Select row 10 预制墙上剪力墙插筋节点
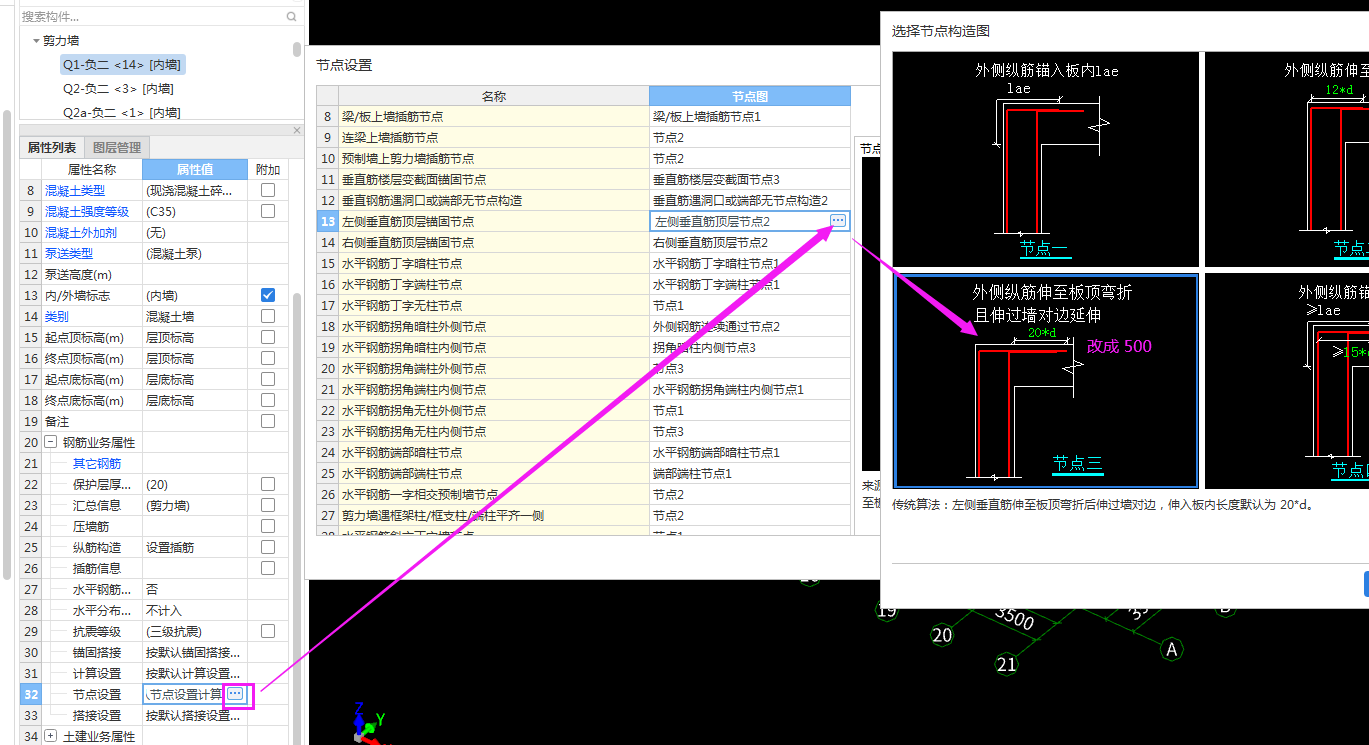1369x745 pixels. coord(493,158)
